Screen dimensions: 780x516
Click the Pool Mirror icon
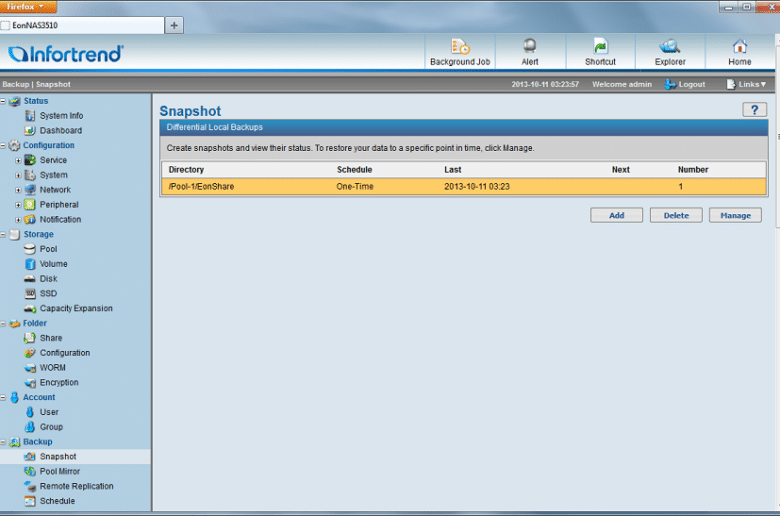point(30,471)
